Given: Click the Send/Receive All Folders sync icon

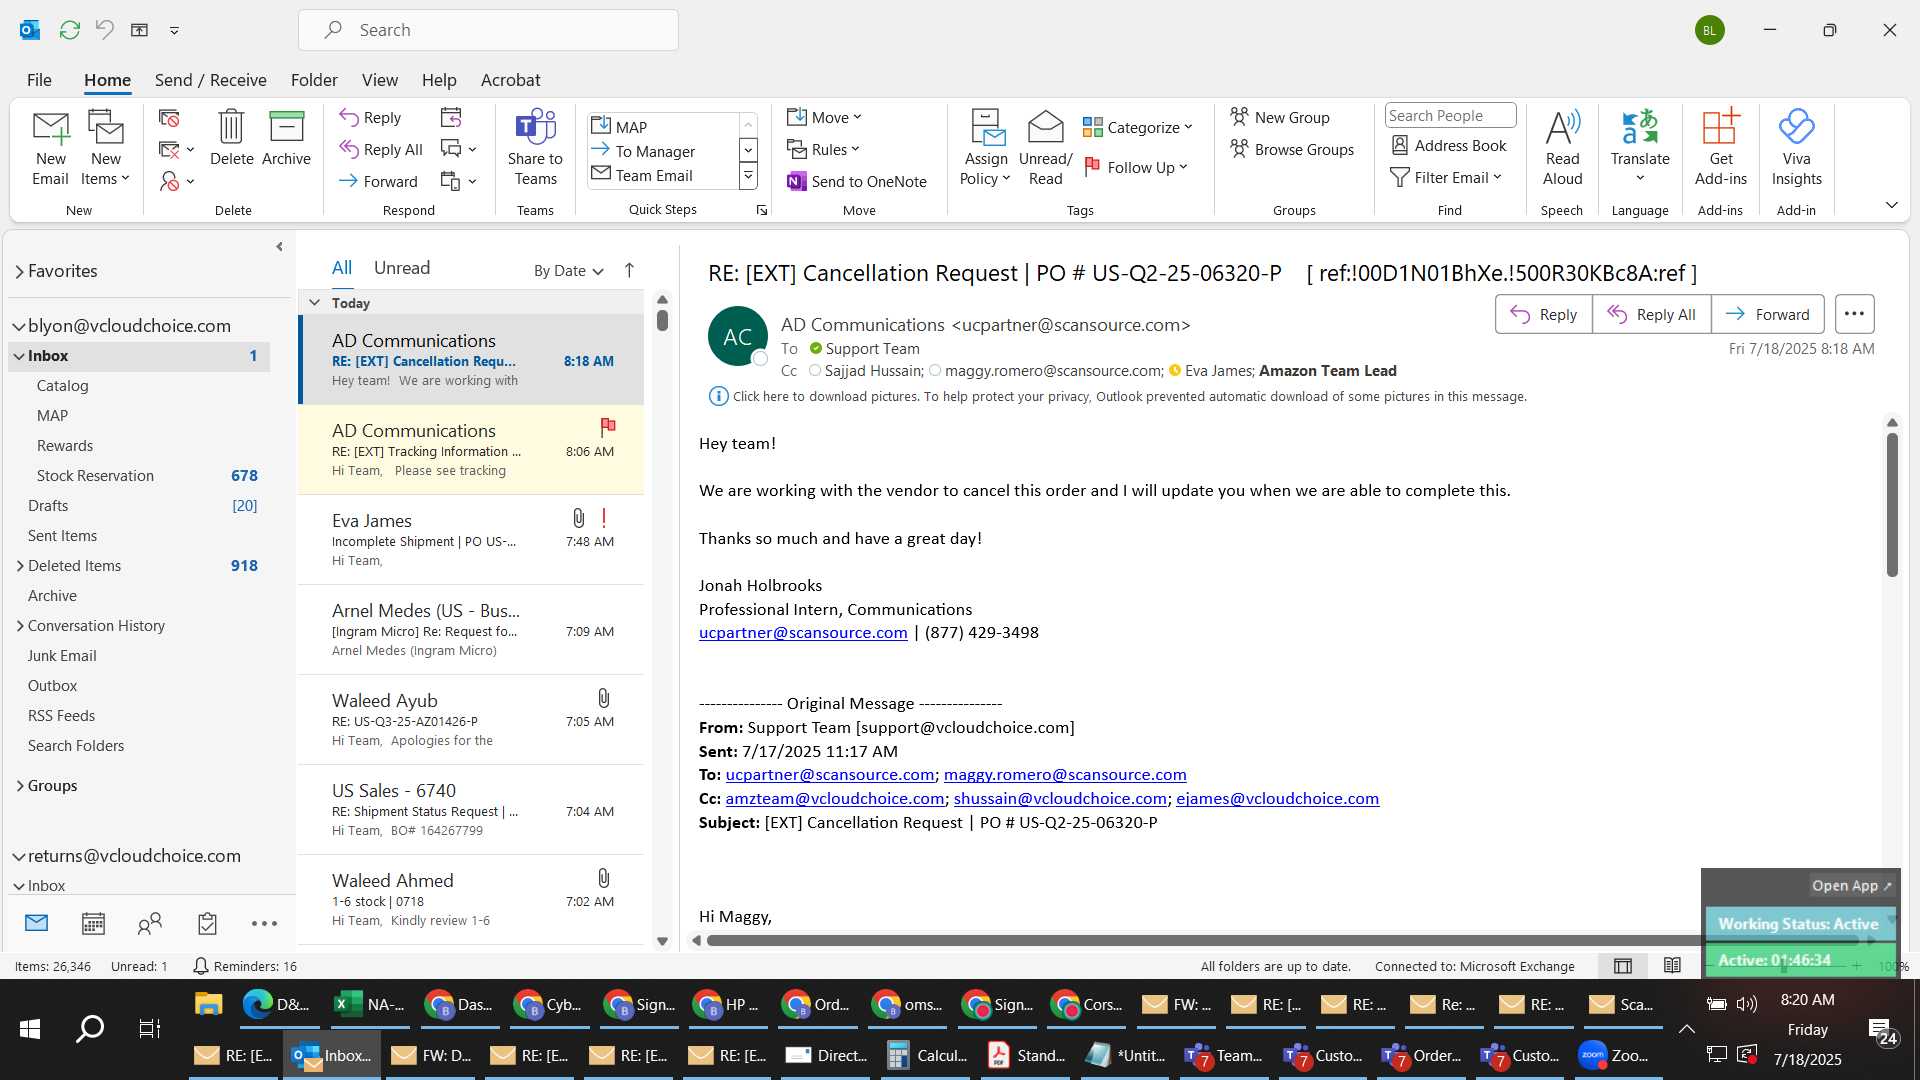Looking at the screenshot, I should click(69, 30).
